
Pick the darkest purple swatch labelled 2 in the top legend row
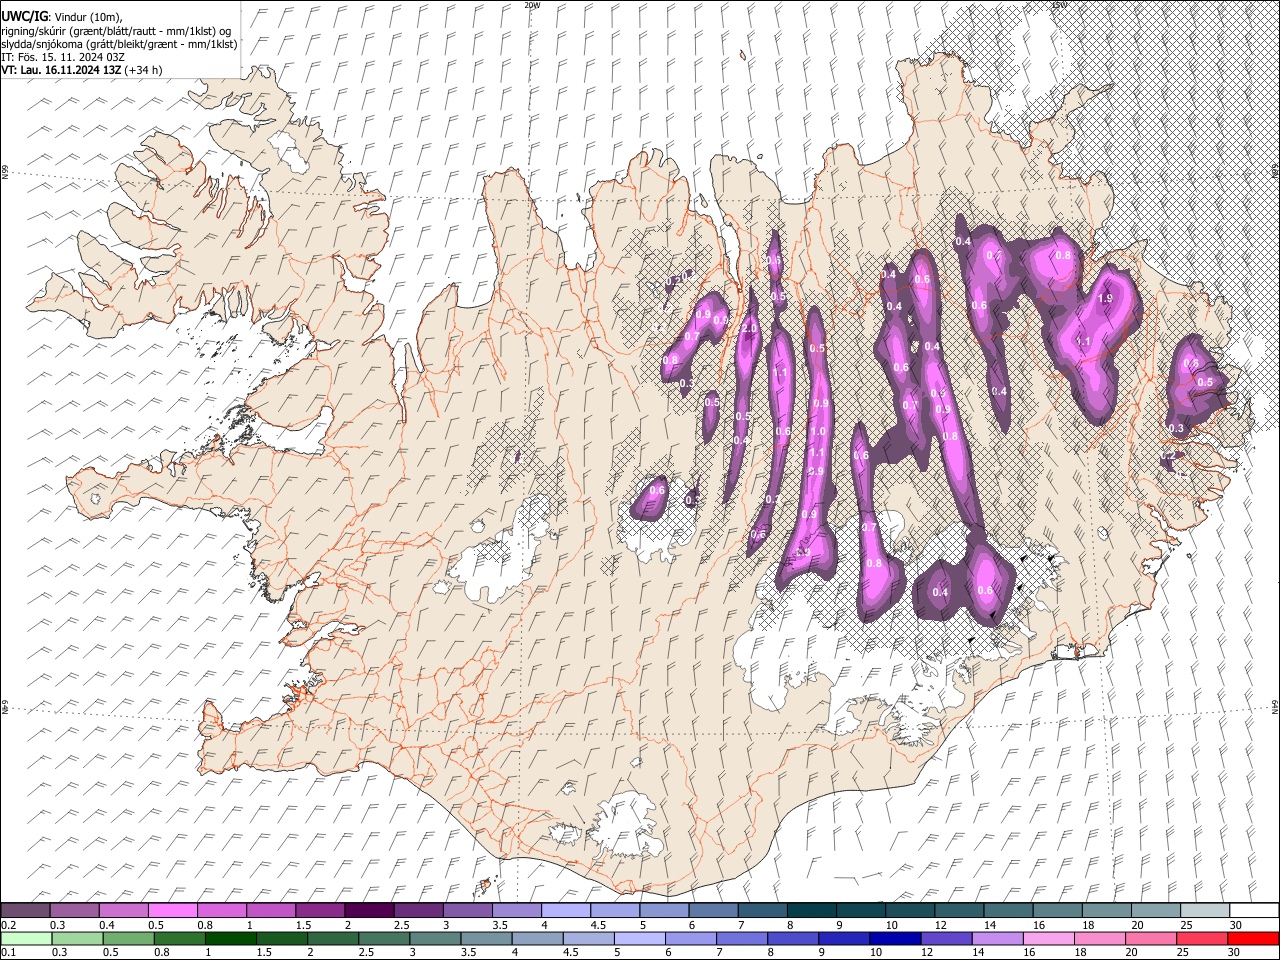369,911
